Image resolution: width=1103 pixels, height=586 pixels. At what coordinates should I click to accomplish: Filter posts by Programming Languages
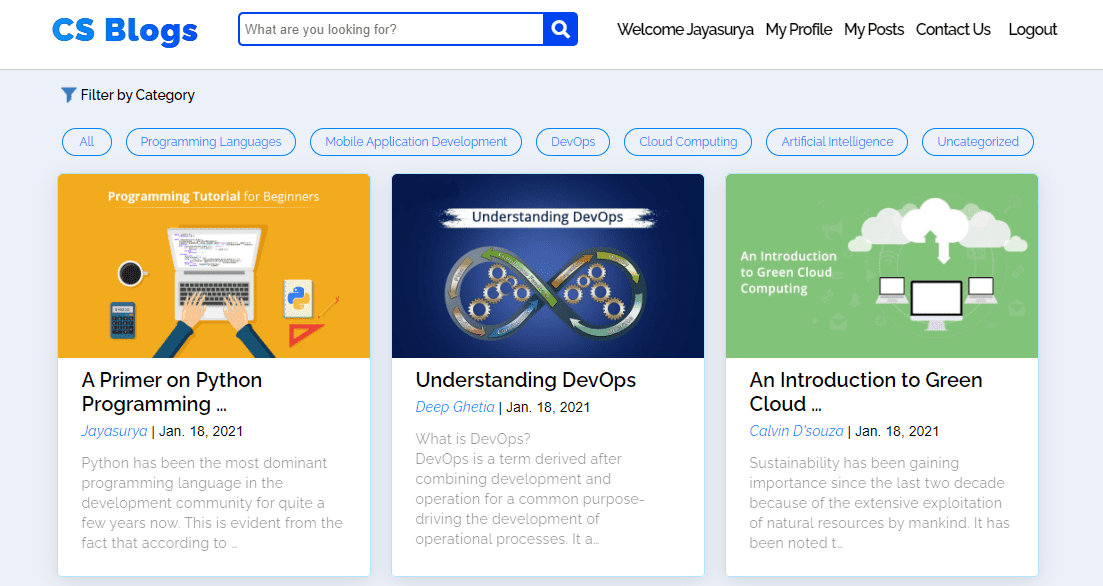(x=210, y=141)
